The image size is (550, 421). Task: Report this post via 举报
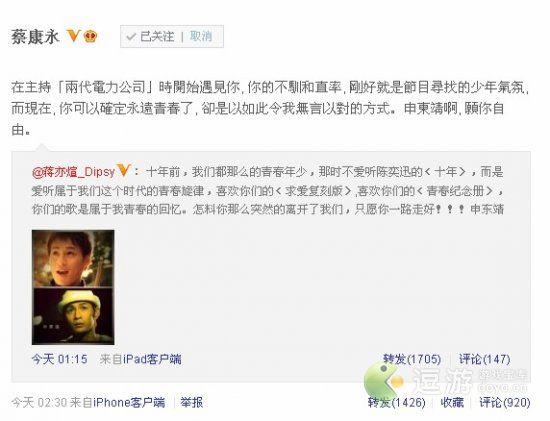point(192,402)
